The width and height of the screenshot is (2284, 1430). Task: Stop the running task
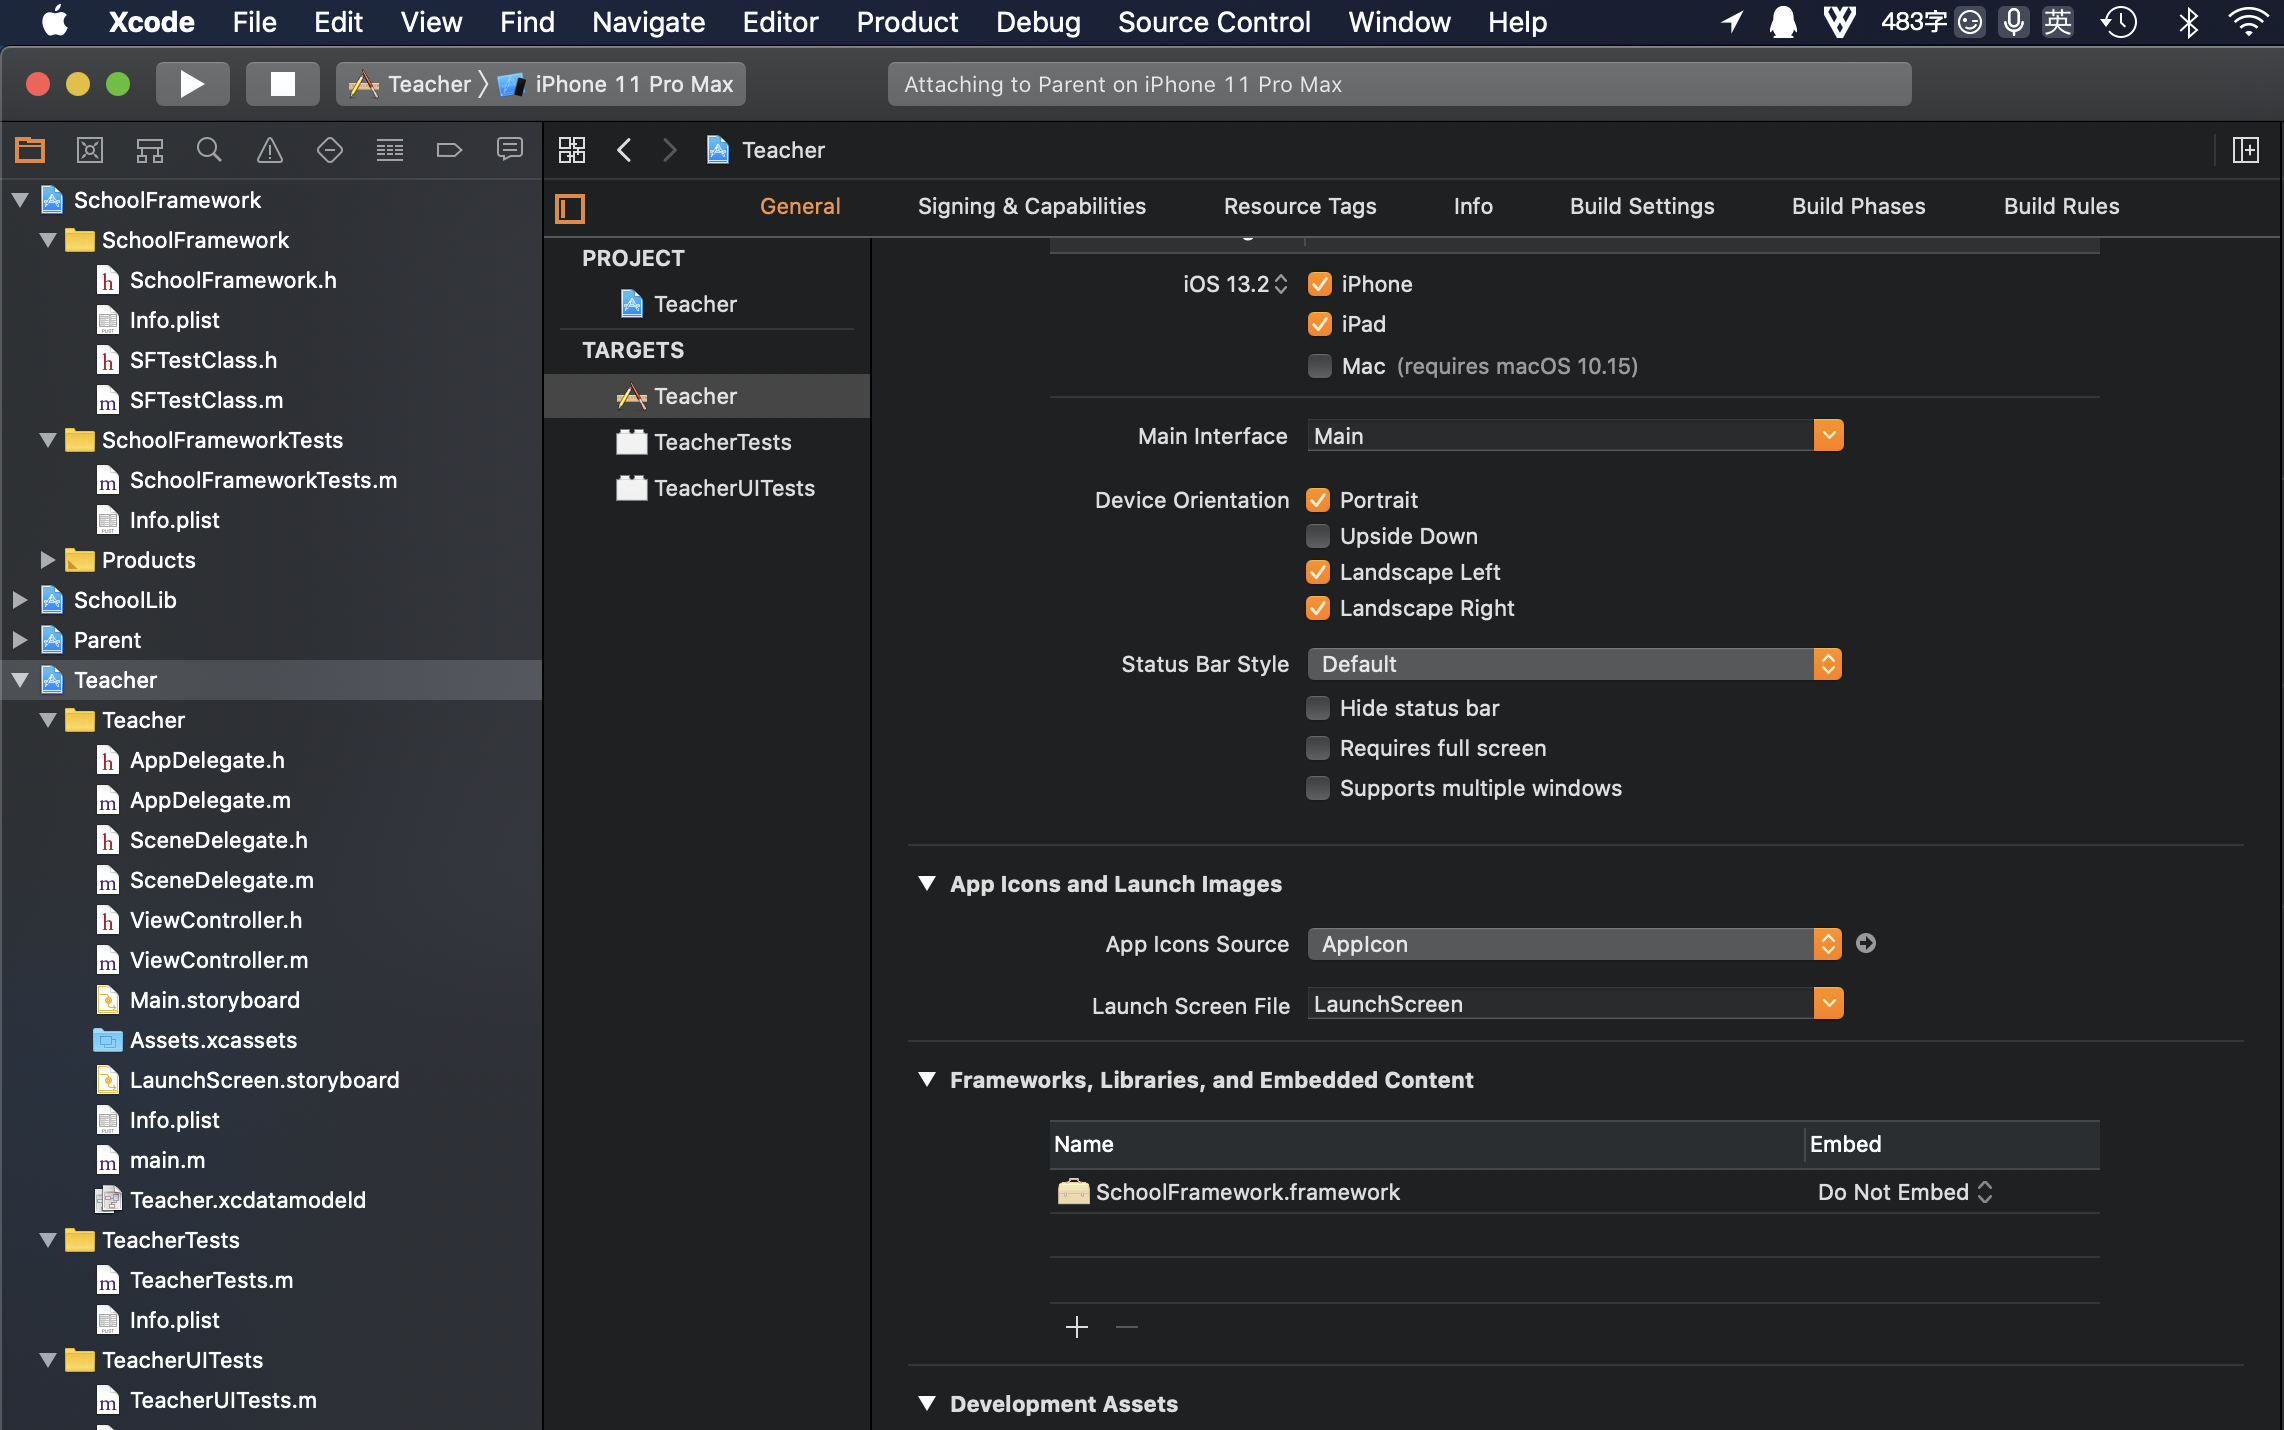tap(283, 84)
